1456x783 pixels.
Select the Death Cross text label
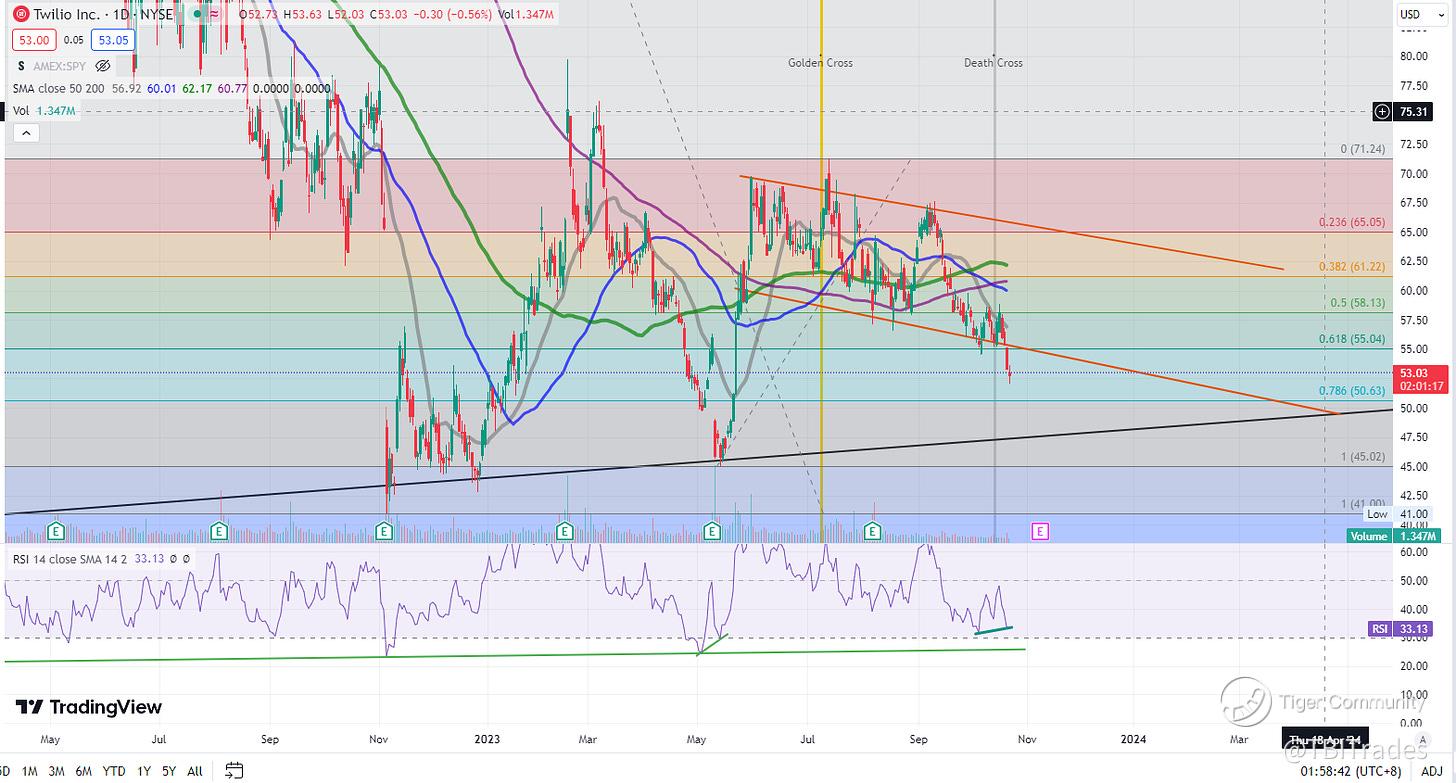click(x=993, y=62)
